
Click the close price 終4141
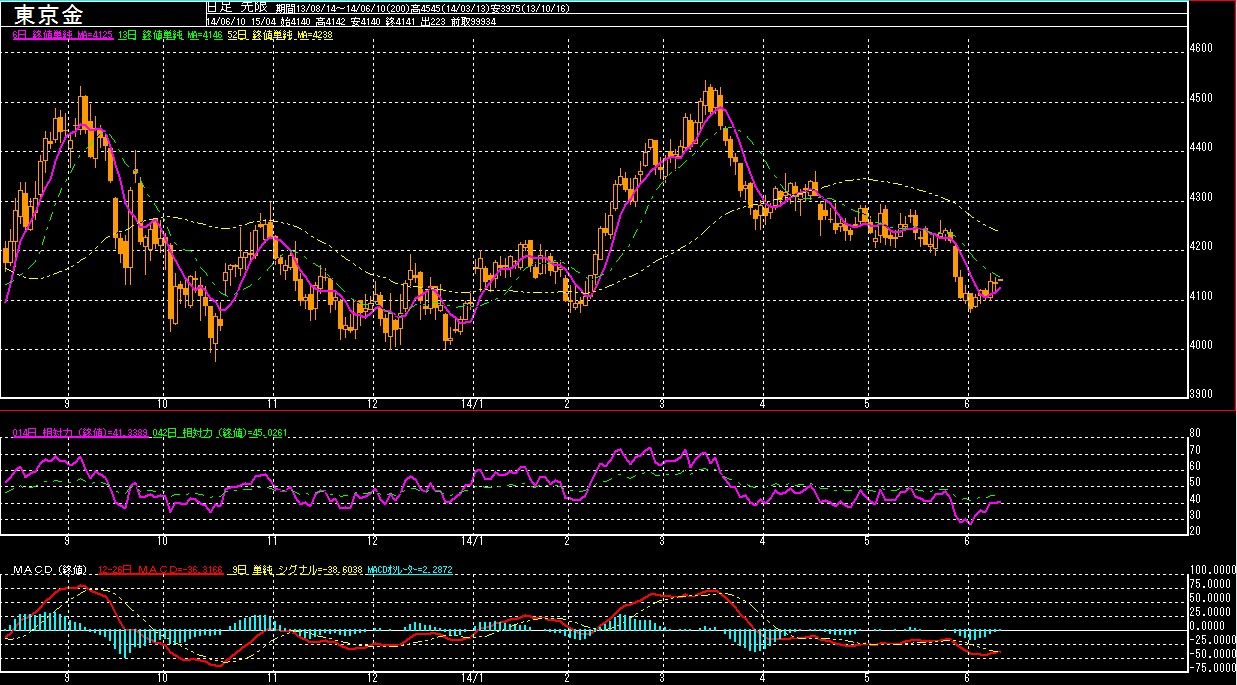[x=399, y=20]
